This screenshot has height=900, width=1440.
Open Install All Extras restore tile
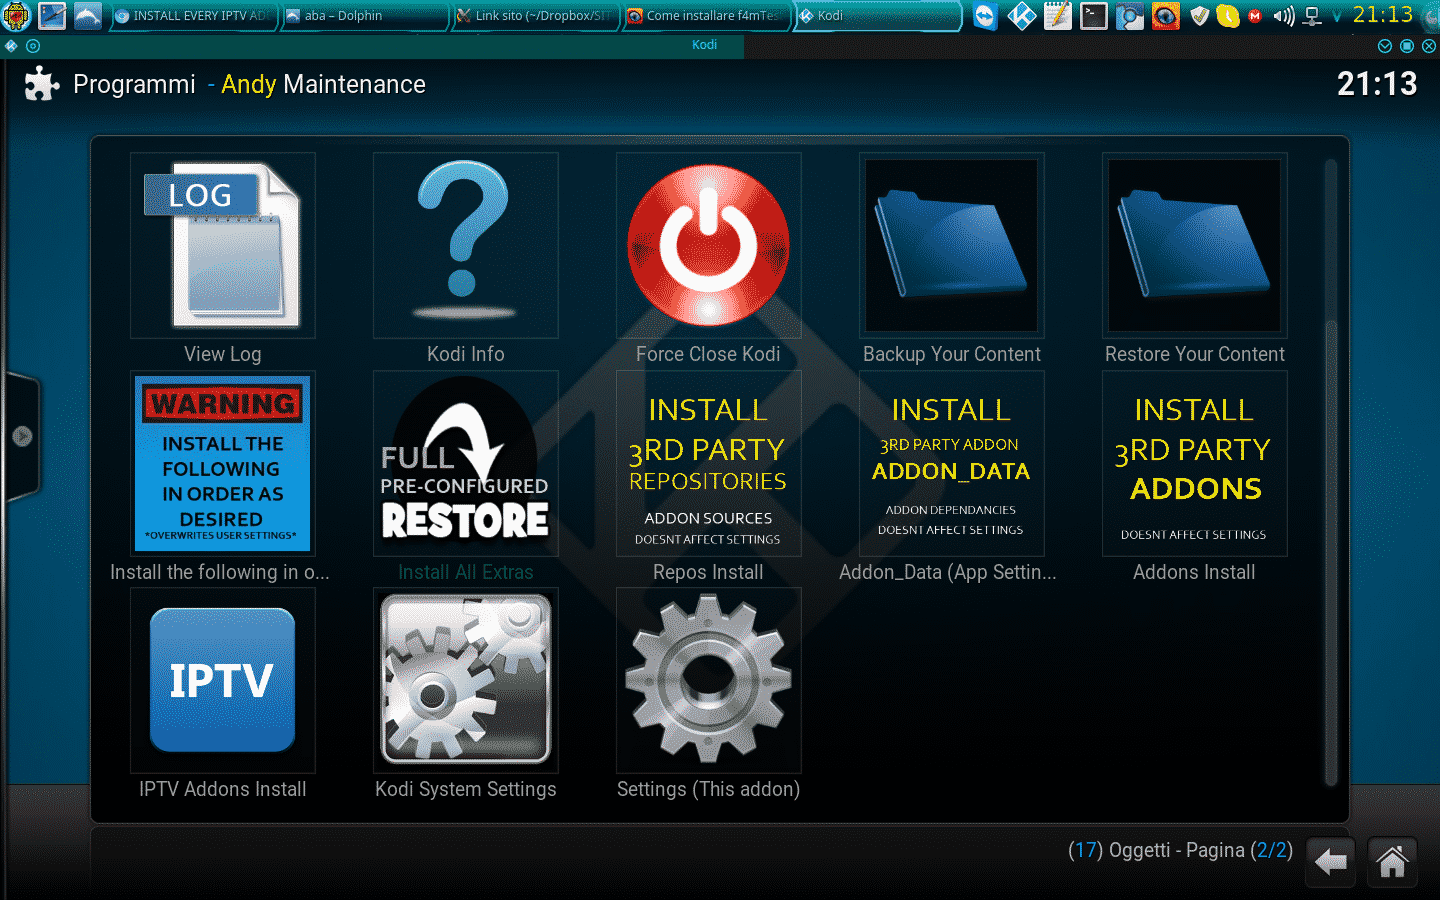[x=466, y=464]
